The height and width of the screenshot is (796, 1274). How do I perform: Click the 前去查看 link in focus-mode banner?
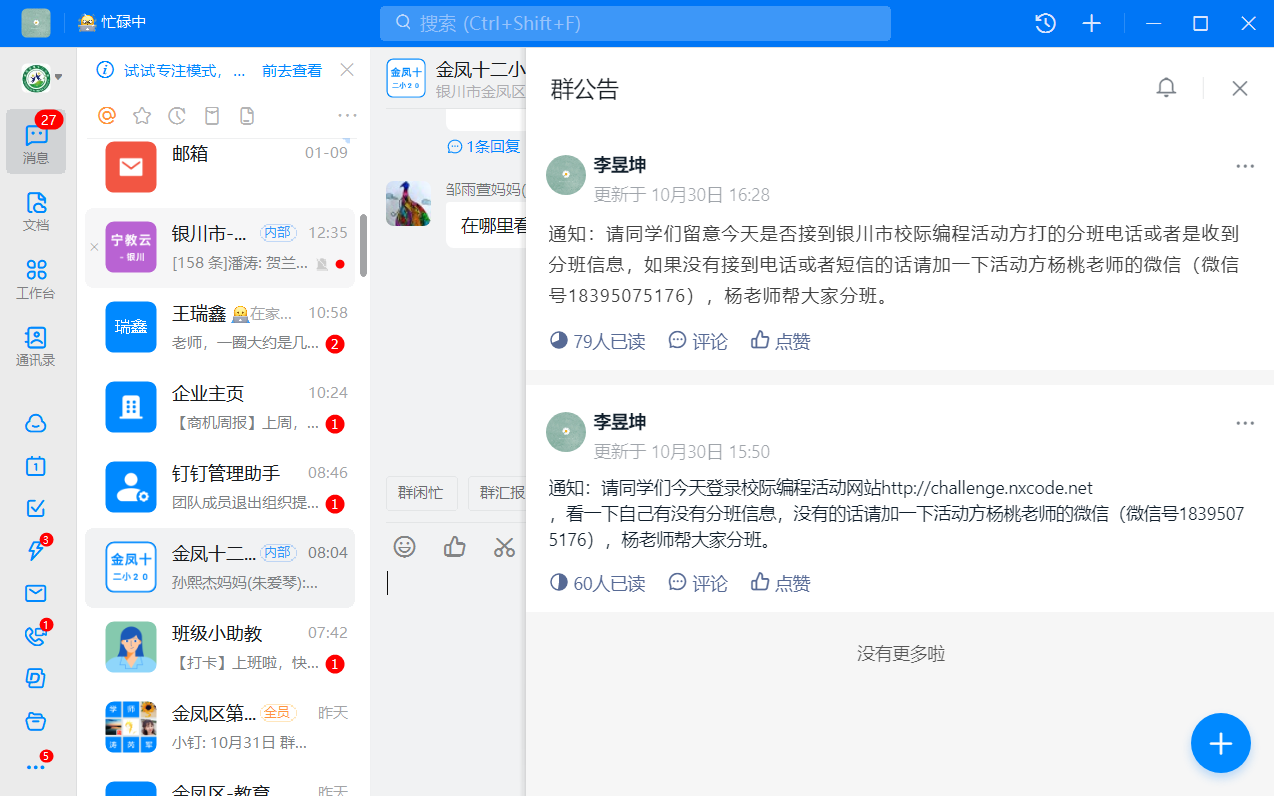point(292,70)
